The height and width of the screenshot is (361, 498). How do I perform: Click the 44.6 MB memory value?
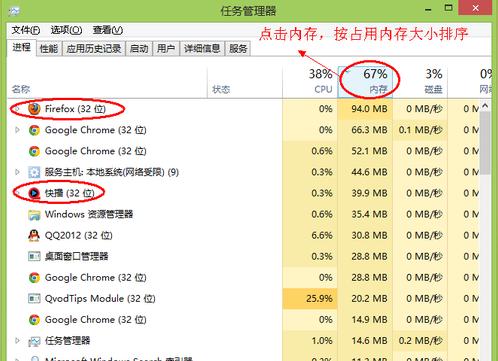pos(369,172)
